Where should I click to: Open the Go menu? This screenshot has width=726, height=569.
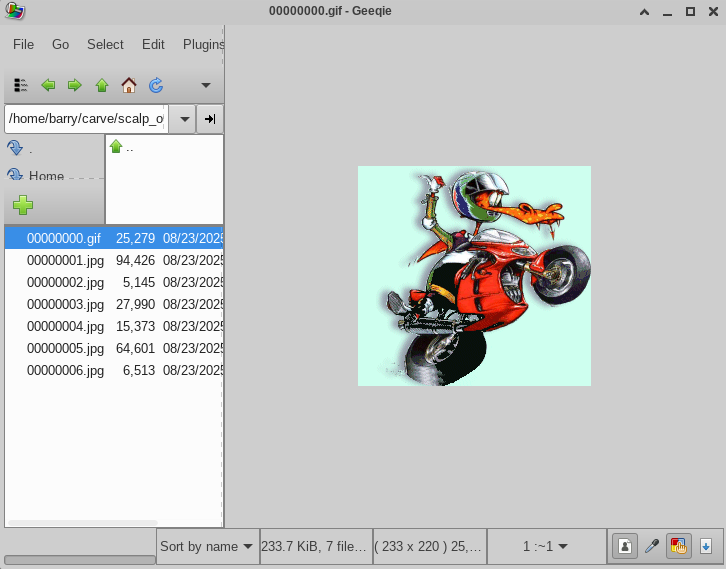[60, 44]
